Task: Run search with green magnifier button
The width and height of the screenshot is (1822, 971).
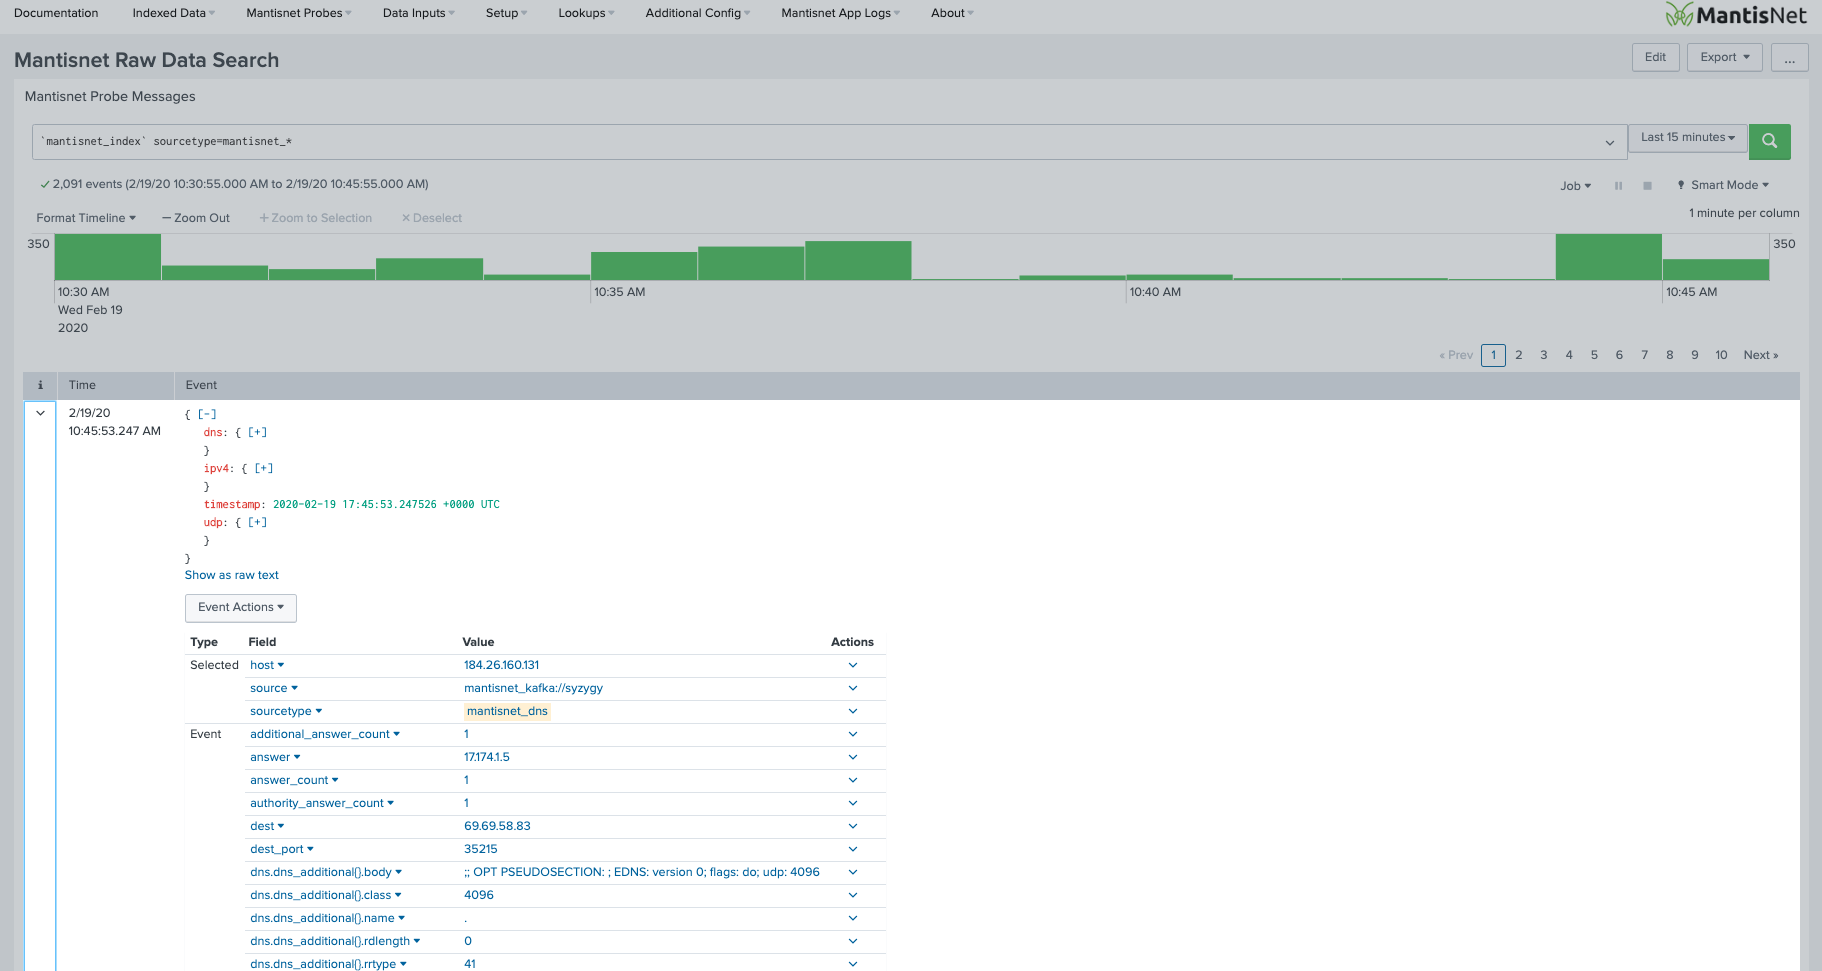Action: 1769,141
